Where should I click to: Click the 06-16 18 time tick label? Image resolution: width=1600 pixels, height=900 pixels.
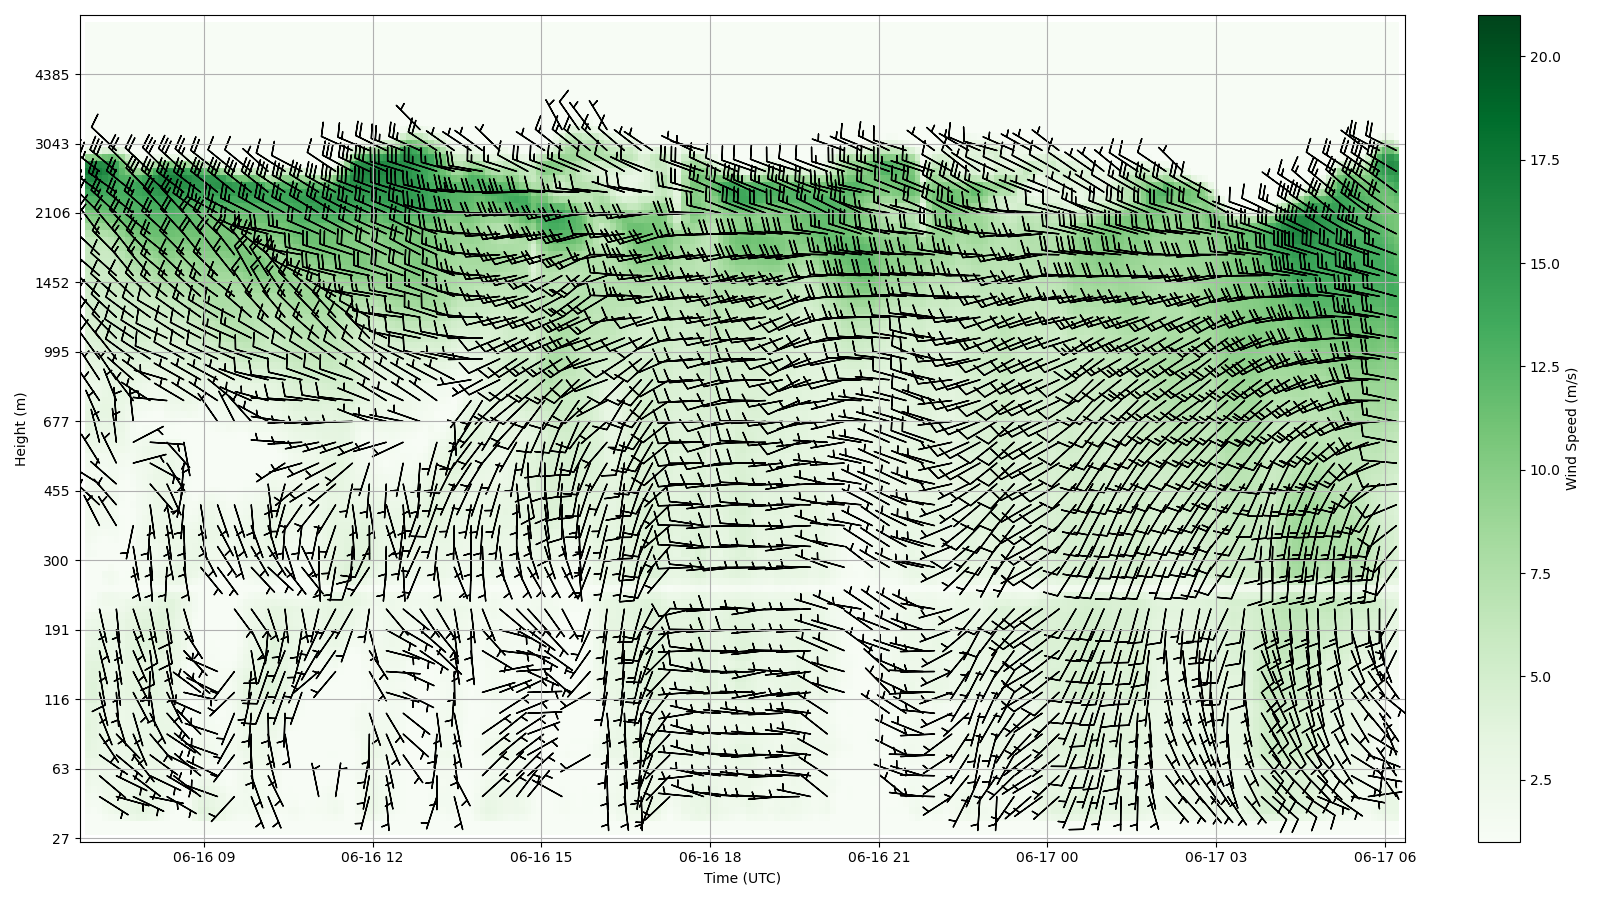710,857
